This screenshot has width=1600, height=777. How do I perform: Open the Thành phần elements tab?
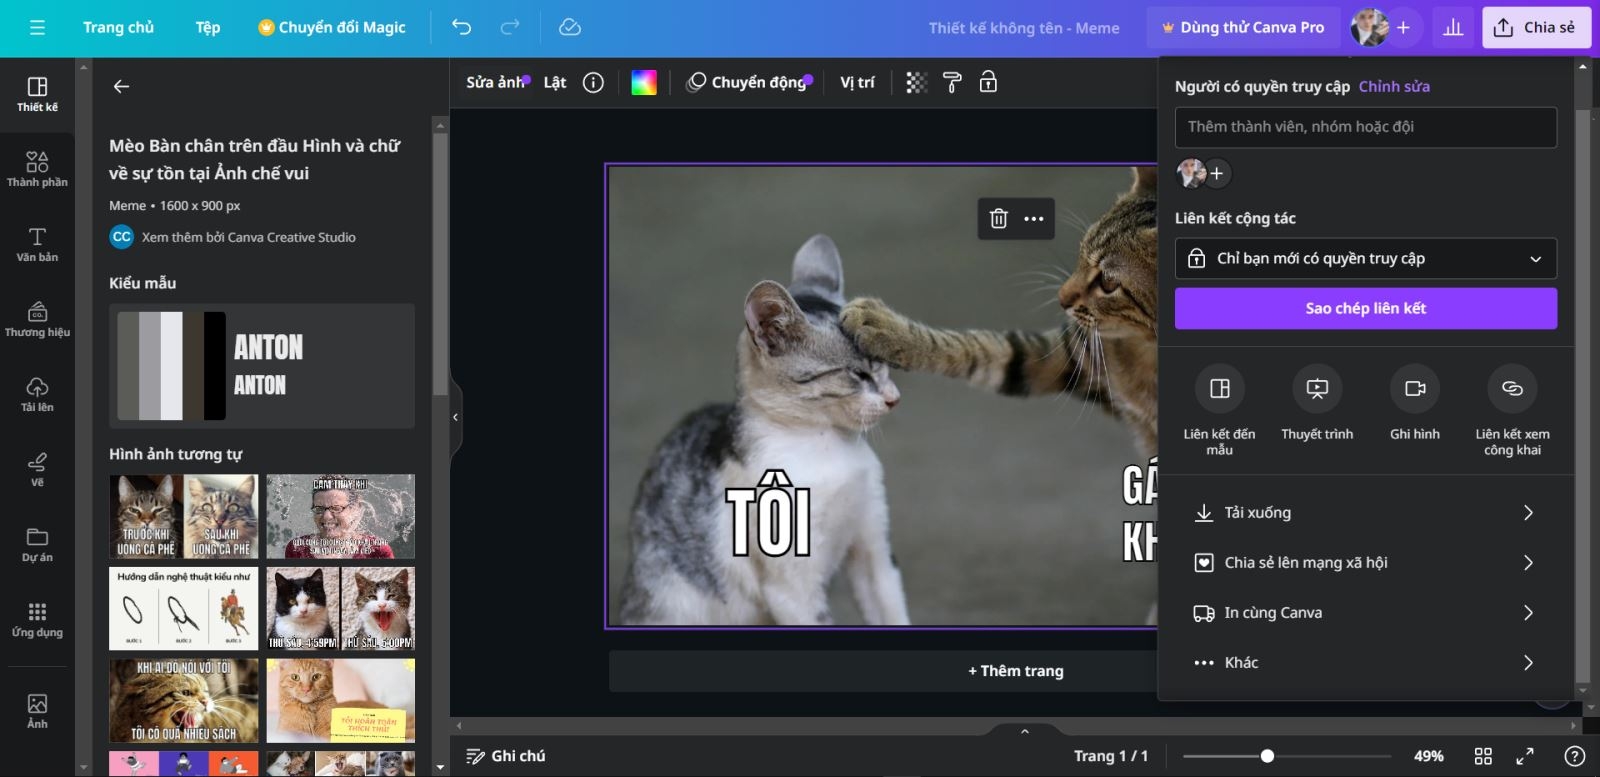[37, 169]
